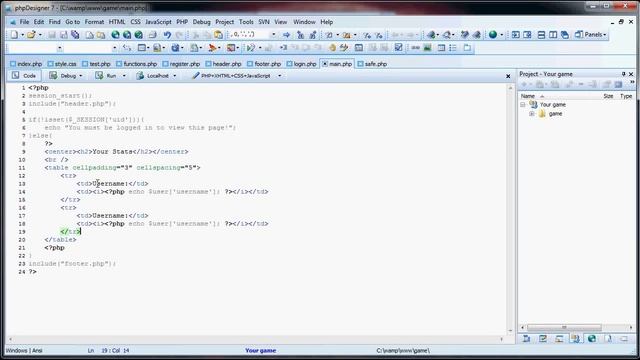The height and width of the screenshot is (360, 640).
Task: Switch to the register.php tab
Action: (x=181, y=64)
